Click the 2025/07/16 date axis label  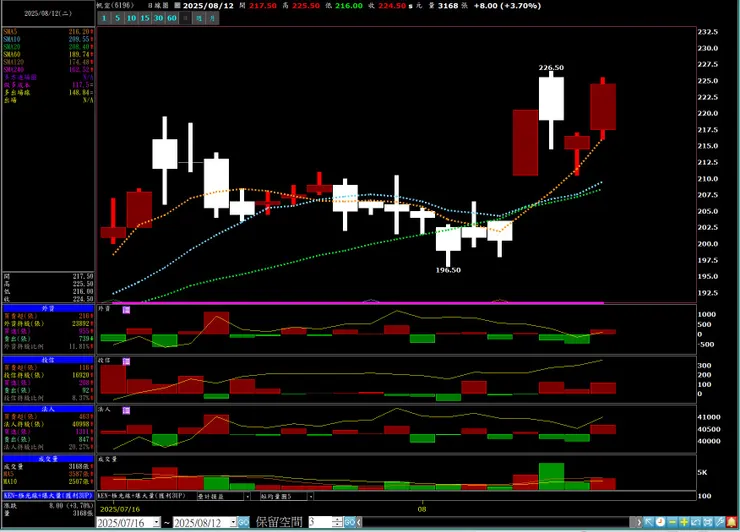pyautogui.click(x=120, y=509)
